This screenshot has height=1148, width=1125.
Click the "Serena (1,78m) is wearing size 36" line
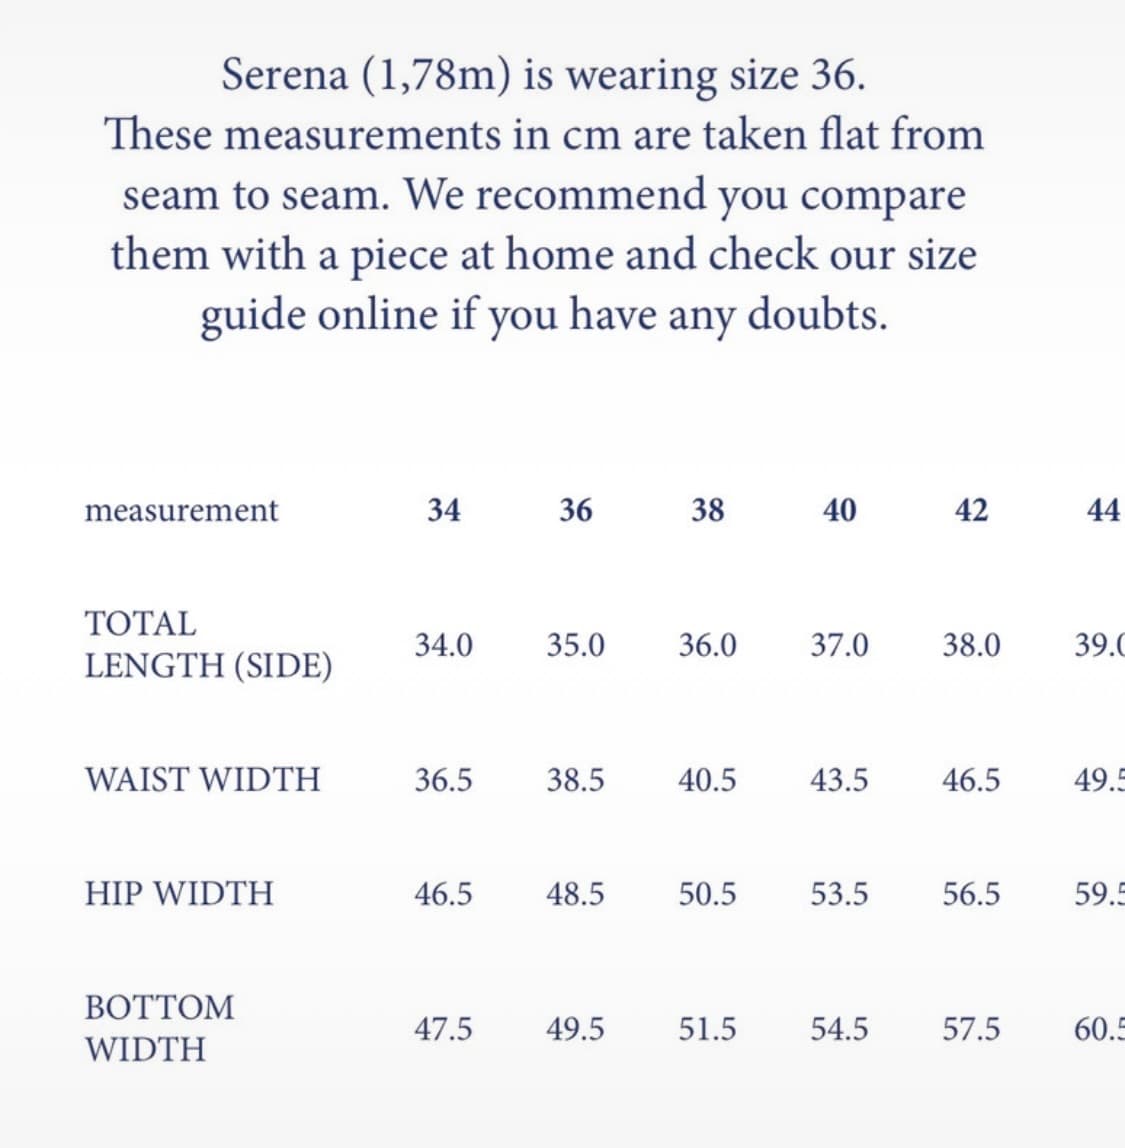543,75
